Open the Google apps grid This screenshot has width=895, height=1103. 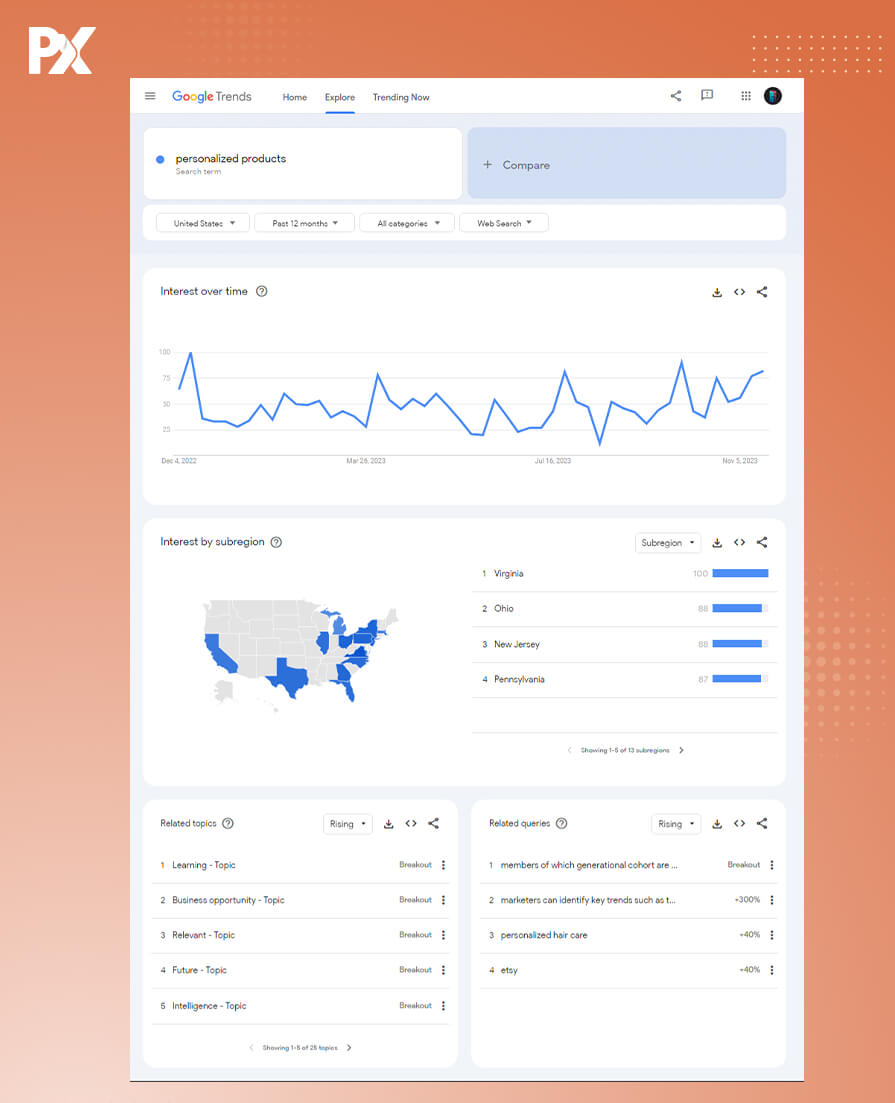tap(745, 96)
